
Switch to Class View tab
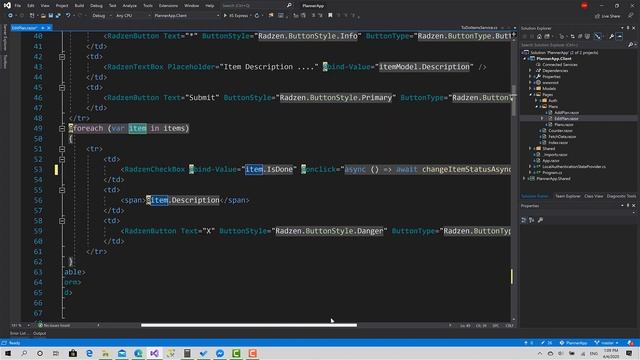point(593,196)
